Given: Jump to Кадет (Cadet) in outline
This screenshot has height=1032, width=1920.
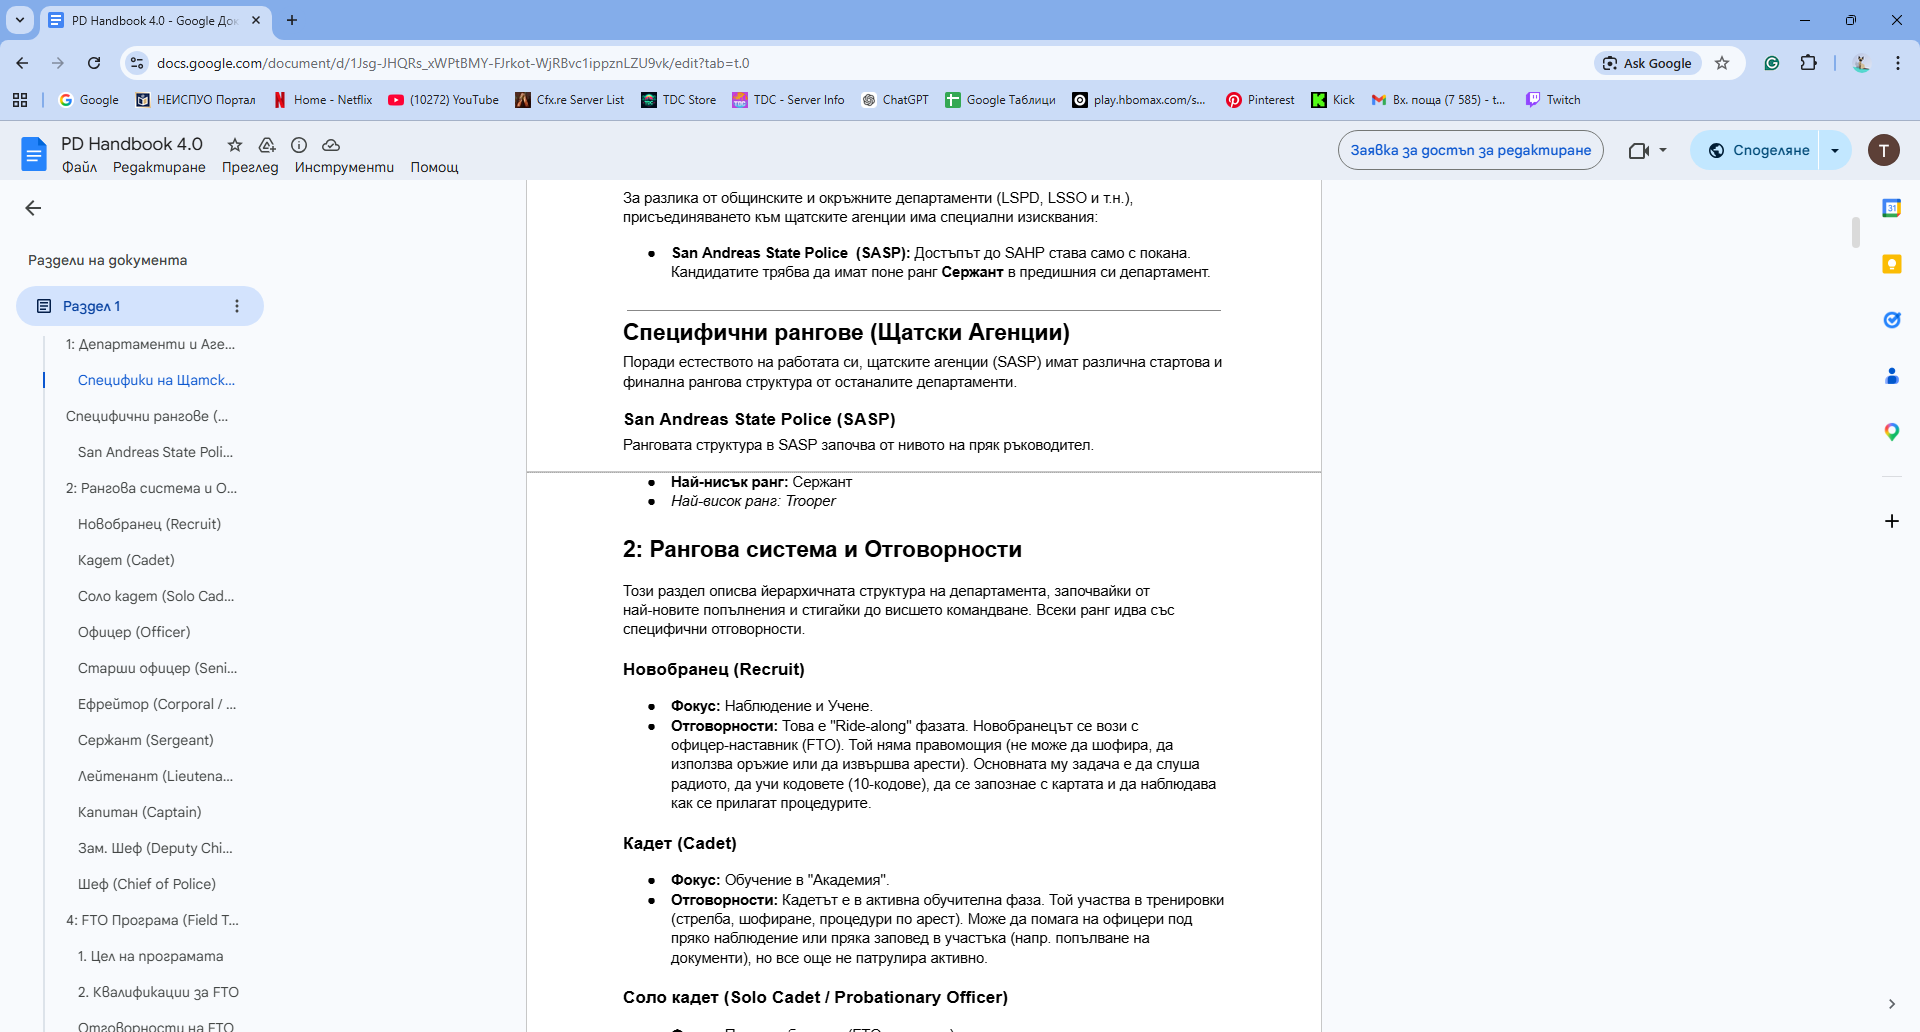Looking at the screenshot, I should (x=126, y=560).
